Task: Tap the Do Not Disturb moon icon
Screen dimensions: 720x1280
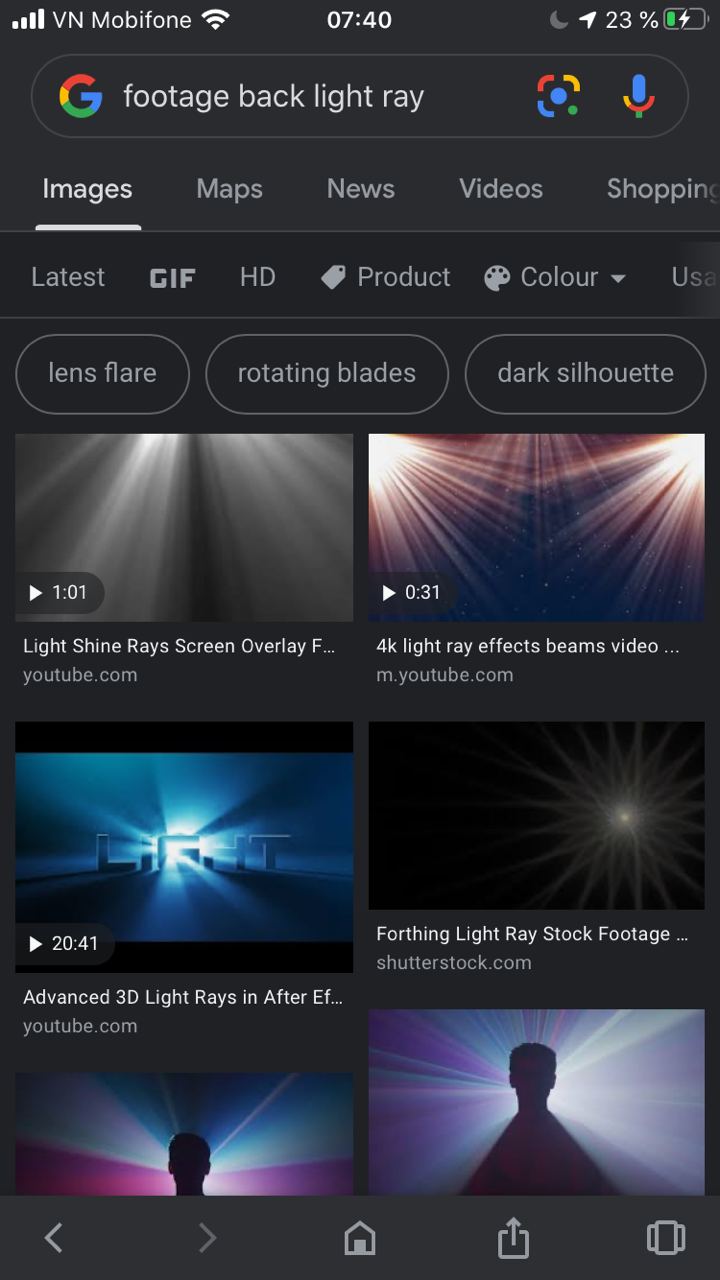Action: tap(558, 19)
